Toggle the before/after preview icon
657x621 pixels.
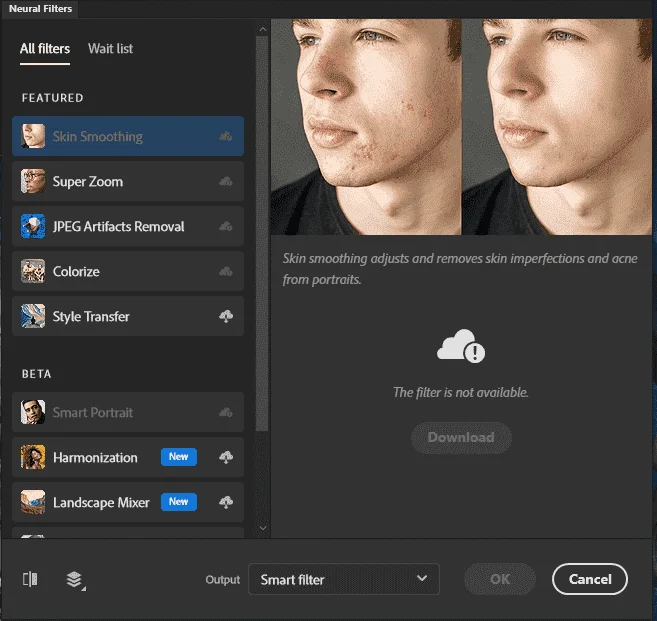(x=30, y=579)
